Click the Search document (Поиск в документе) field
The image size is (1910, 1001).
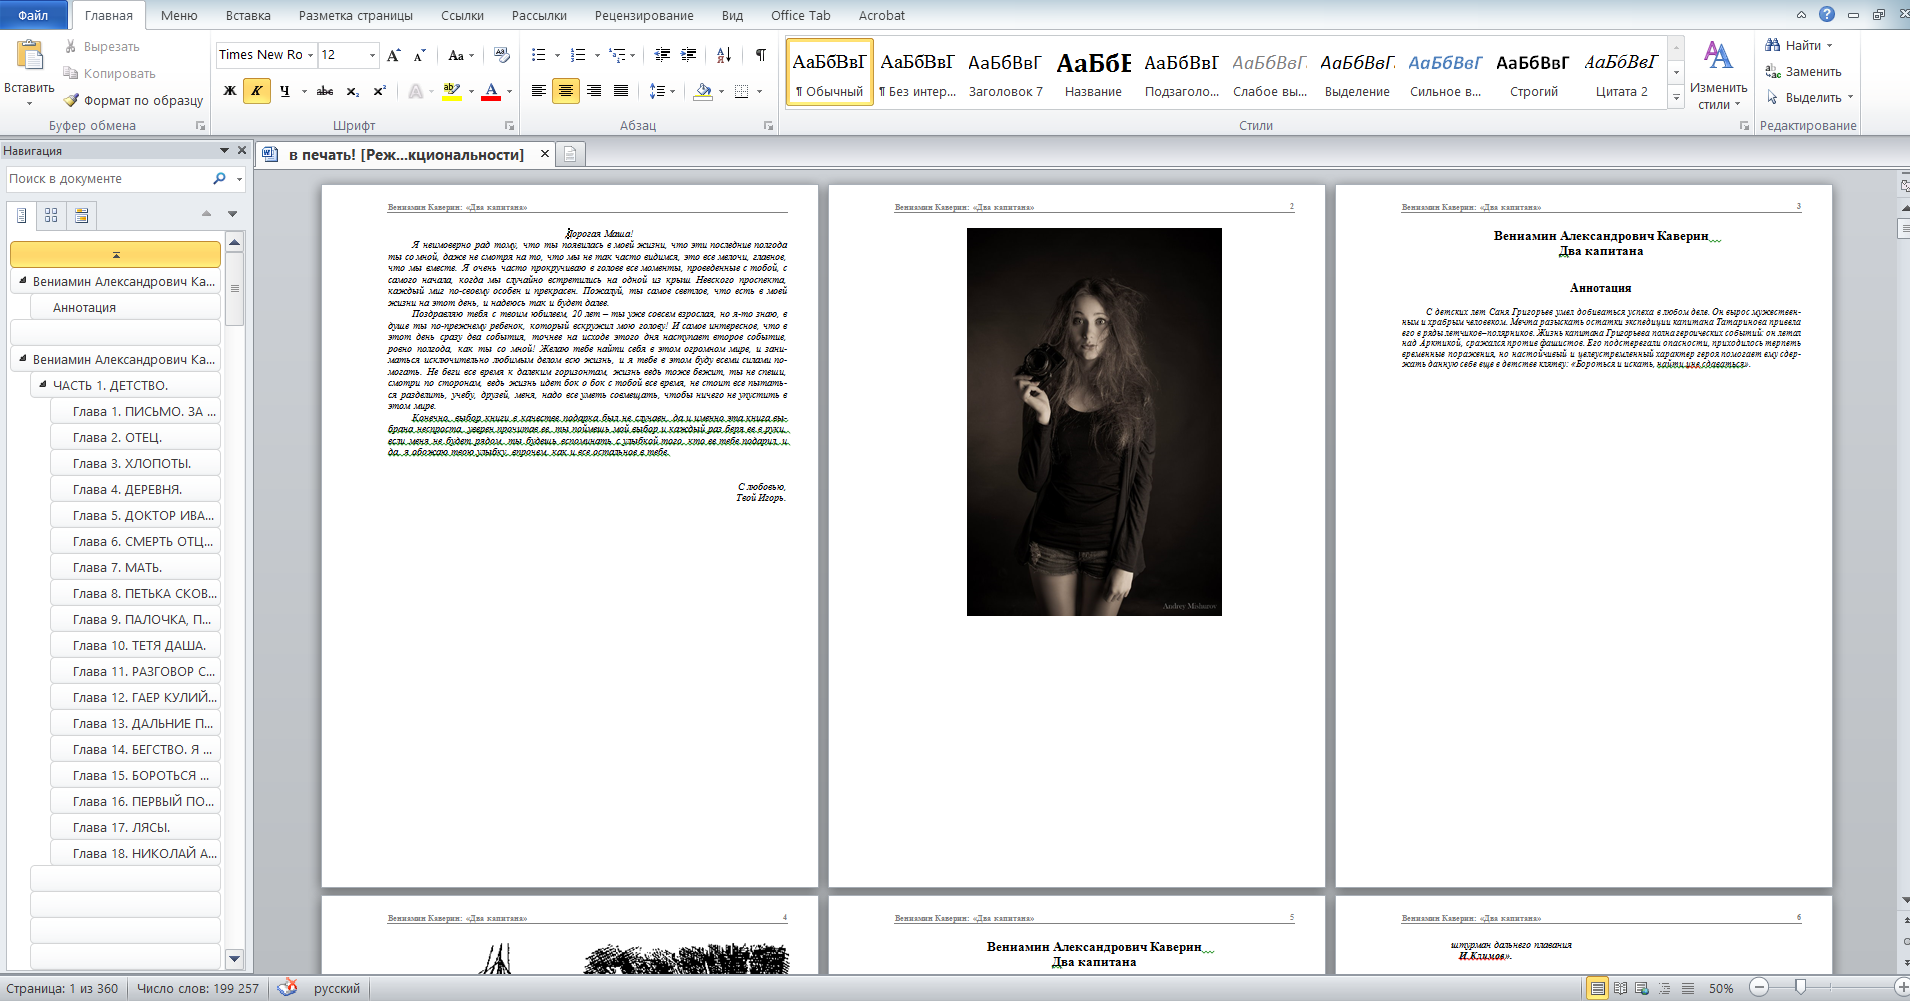coord(107,179)
